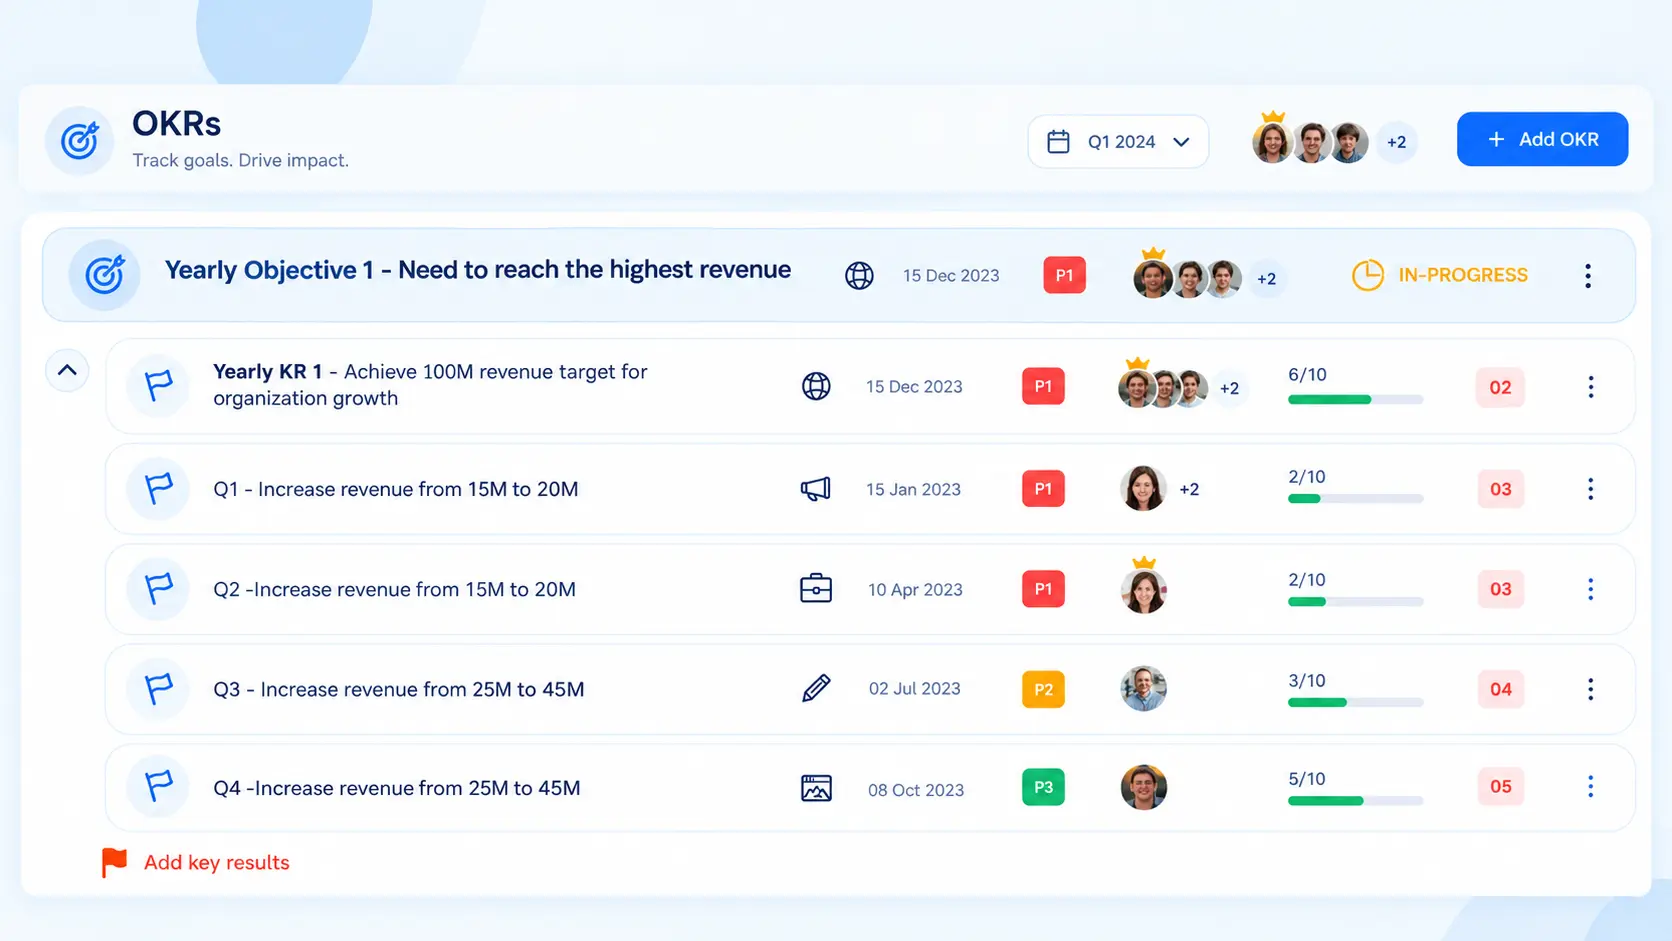
Task: Collapse the key results list with the chevron
Action: tap(67, 370)
